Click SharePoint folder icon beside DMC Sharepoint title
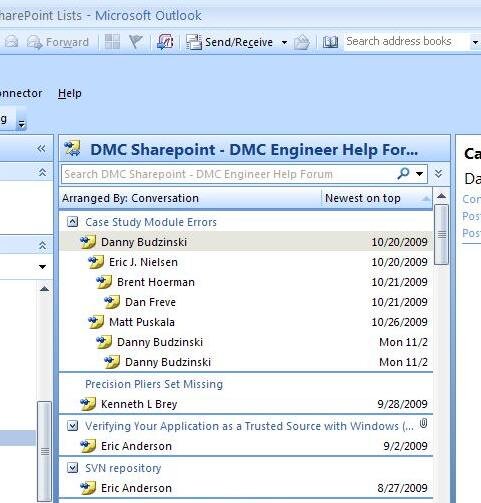 point(73,149)
